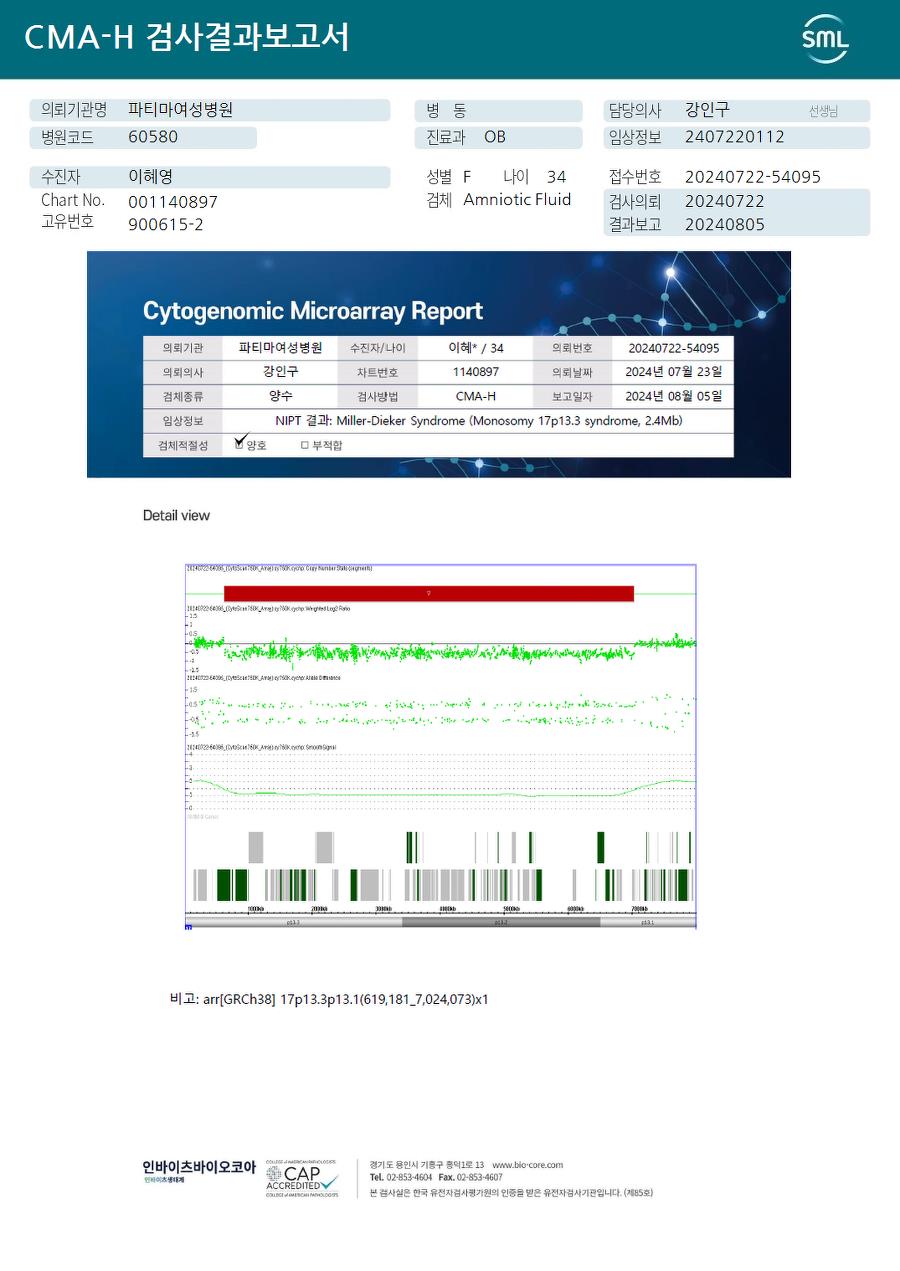Open the www.bio-core.com link

(527, 1165)
